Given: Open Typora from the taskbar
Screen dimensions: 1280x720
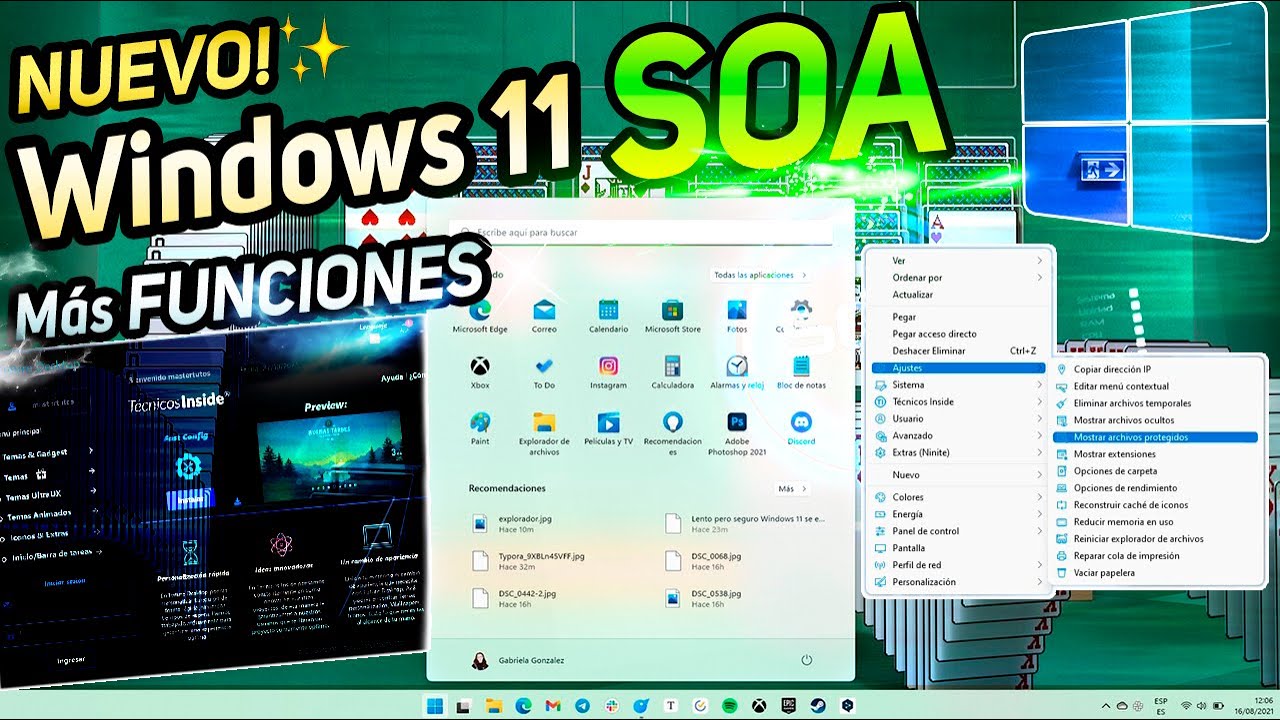Looking at the screenshot, I should [x=671, y=706].
